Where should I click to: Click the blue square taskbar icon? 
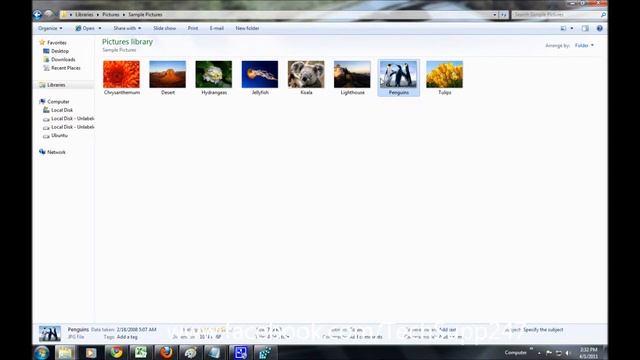[x=240, y=352]
